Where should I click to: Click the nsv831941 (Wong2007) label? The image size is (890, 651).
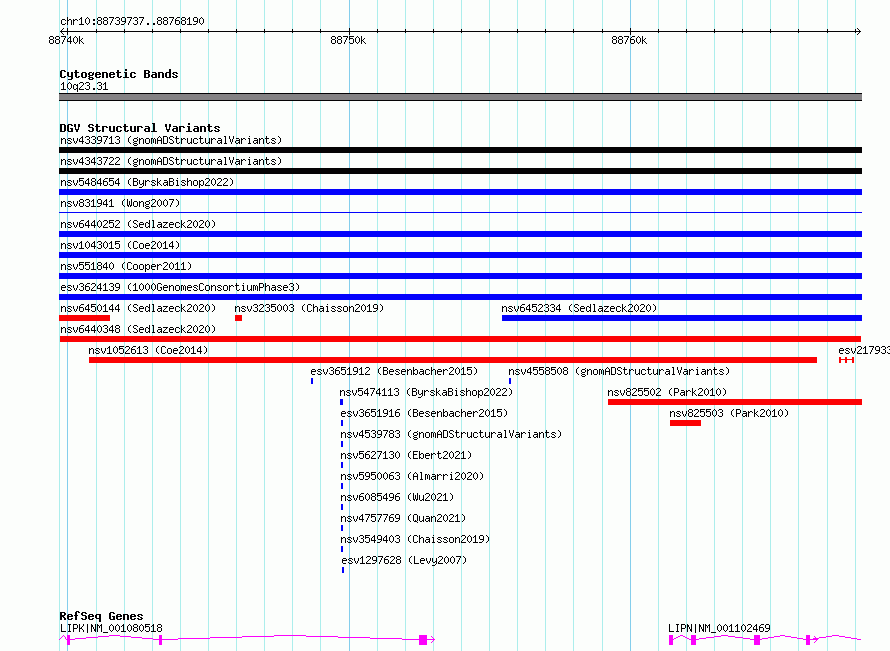pos(120,203)
